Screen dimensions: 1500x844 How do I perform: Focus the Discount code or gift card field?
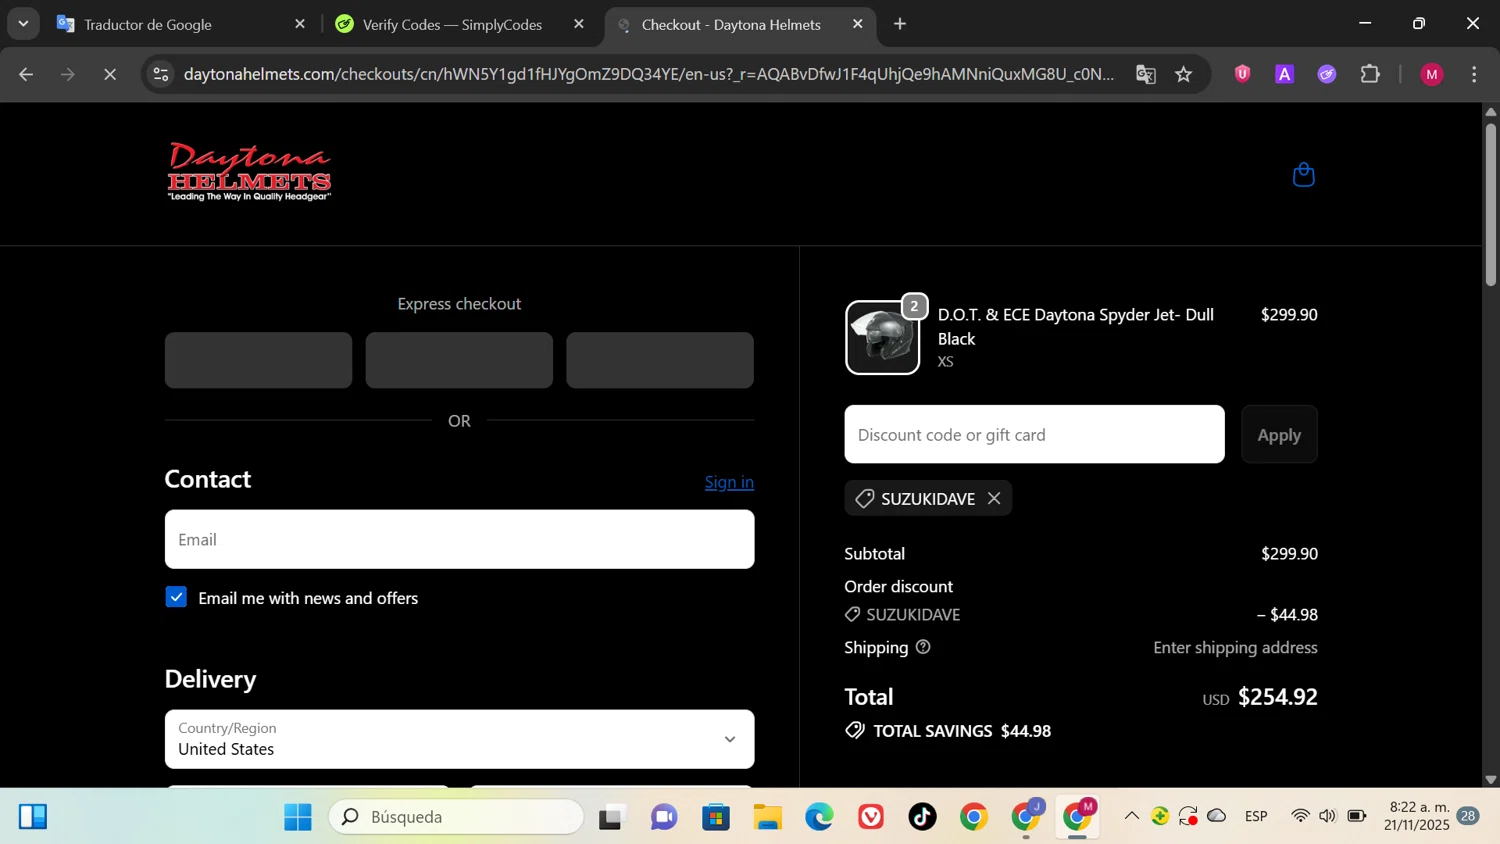pyautogui.click(x=1034, y=434)
